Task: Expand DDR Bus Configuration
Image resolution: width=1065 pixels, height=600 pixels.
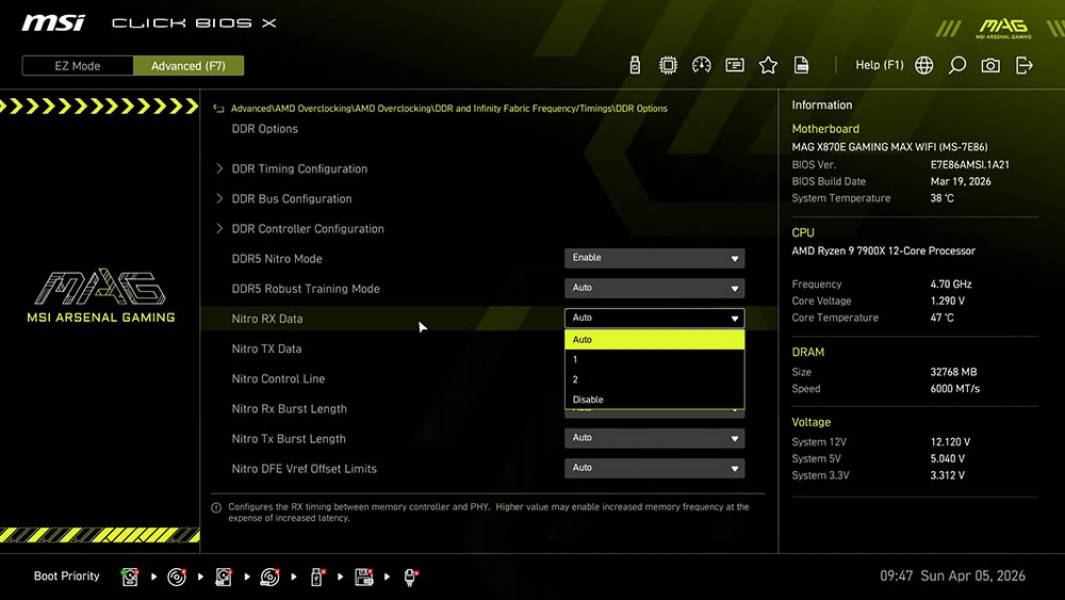Action: click(x=290, y=198)
